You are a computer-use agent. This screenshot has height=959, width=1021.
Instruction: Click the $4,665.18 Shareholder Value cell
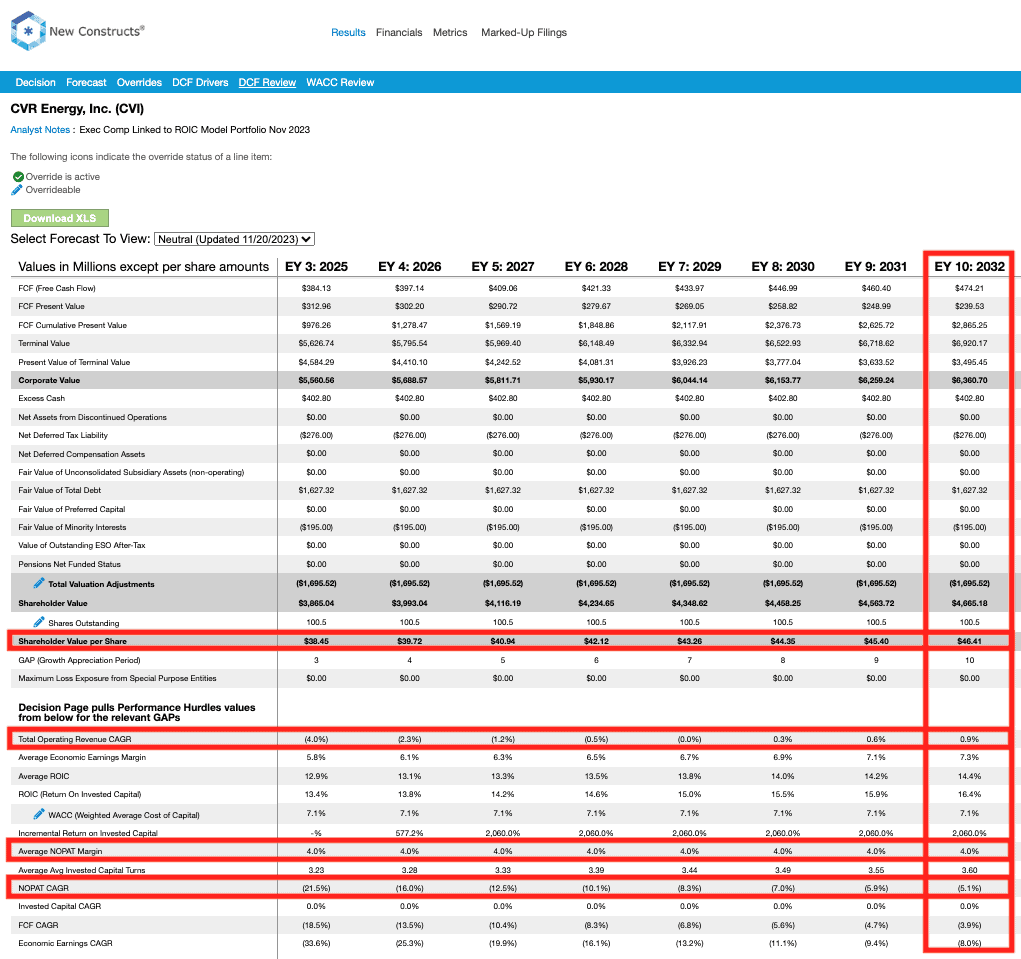pyautogui.click(x=970, y=604)
